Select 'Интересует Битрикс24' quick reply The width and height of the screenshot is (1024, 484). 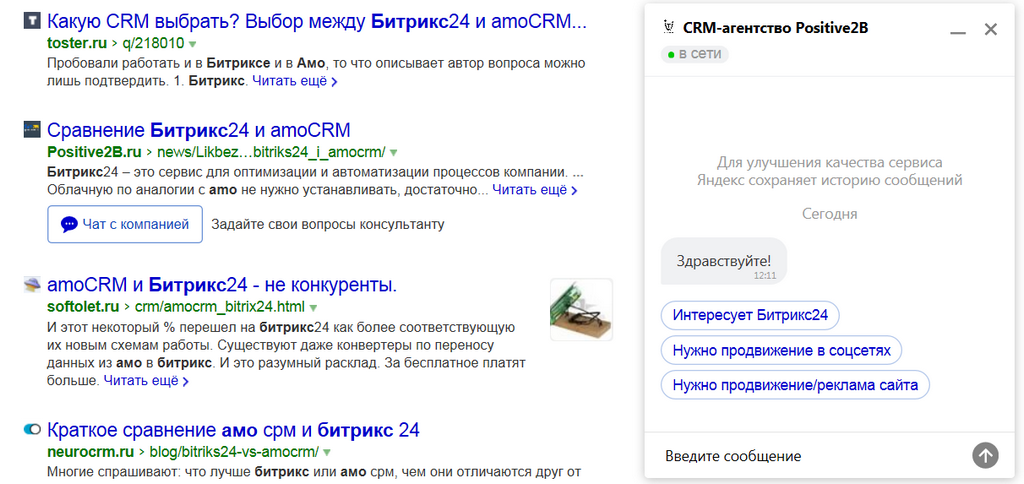[x=750, y=315]
